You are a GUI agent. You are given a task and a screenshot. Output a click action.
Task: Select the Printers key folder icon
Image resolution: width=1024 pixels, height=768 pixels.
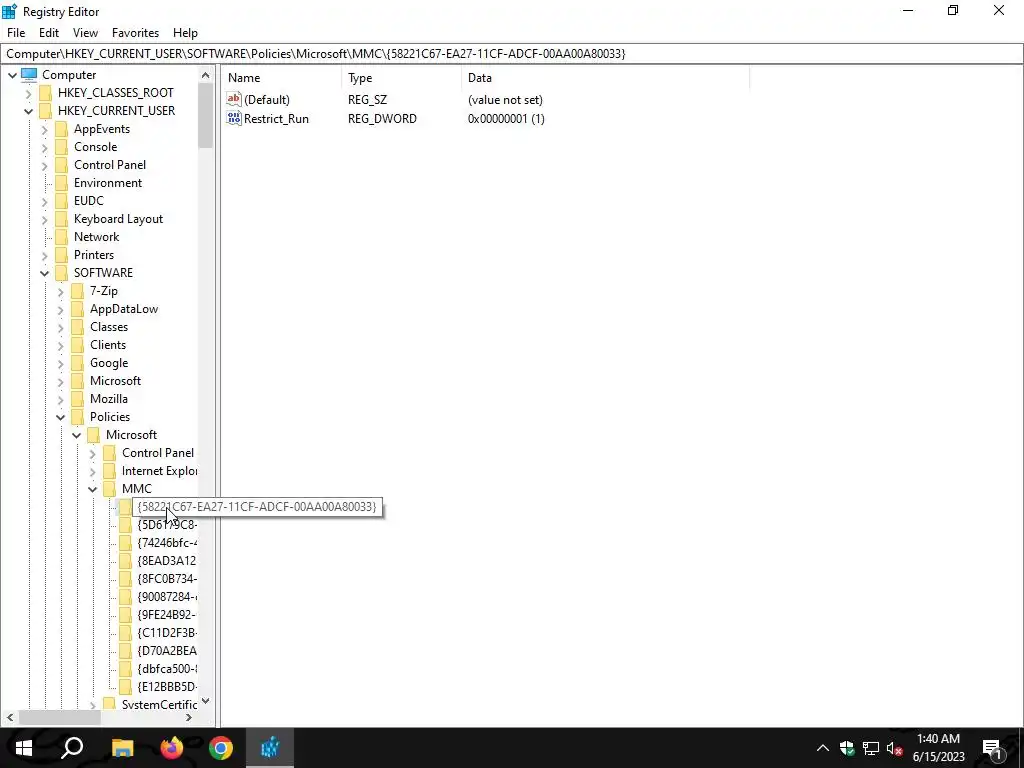61,255
